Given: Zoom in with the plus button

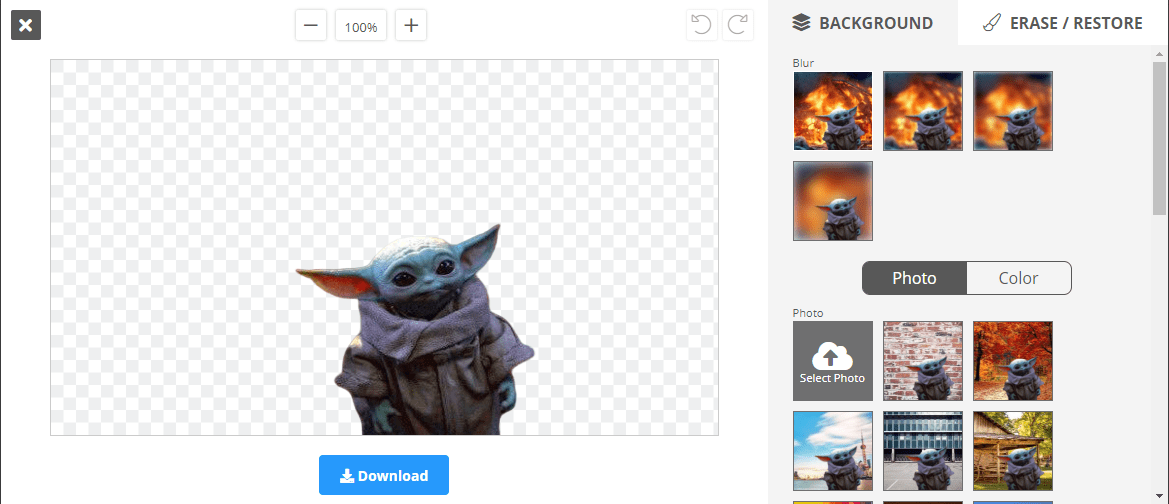Looking at the screenshot, I should pos(411,25).
